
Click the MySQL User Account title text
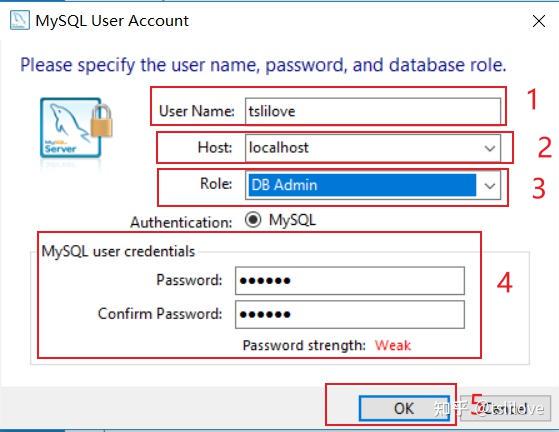pos(112,21)
